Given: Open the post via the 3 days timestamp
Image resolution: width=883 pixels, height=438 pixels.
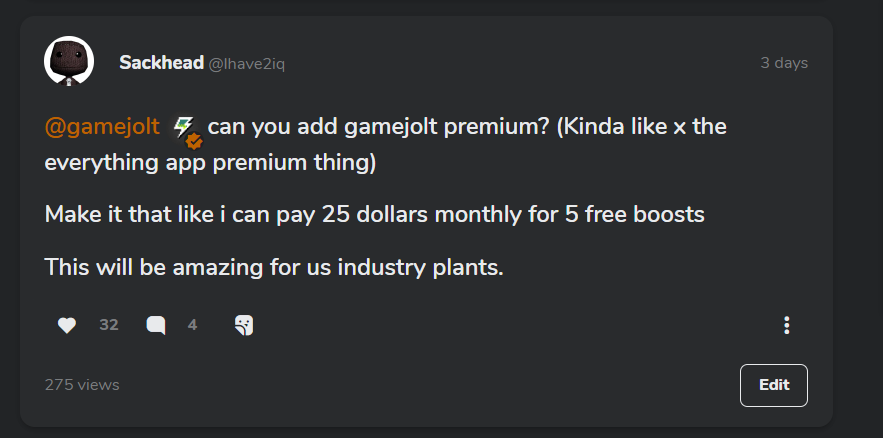Looking at the screenshot, I should point(784,63).
